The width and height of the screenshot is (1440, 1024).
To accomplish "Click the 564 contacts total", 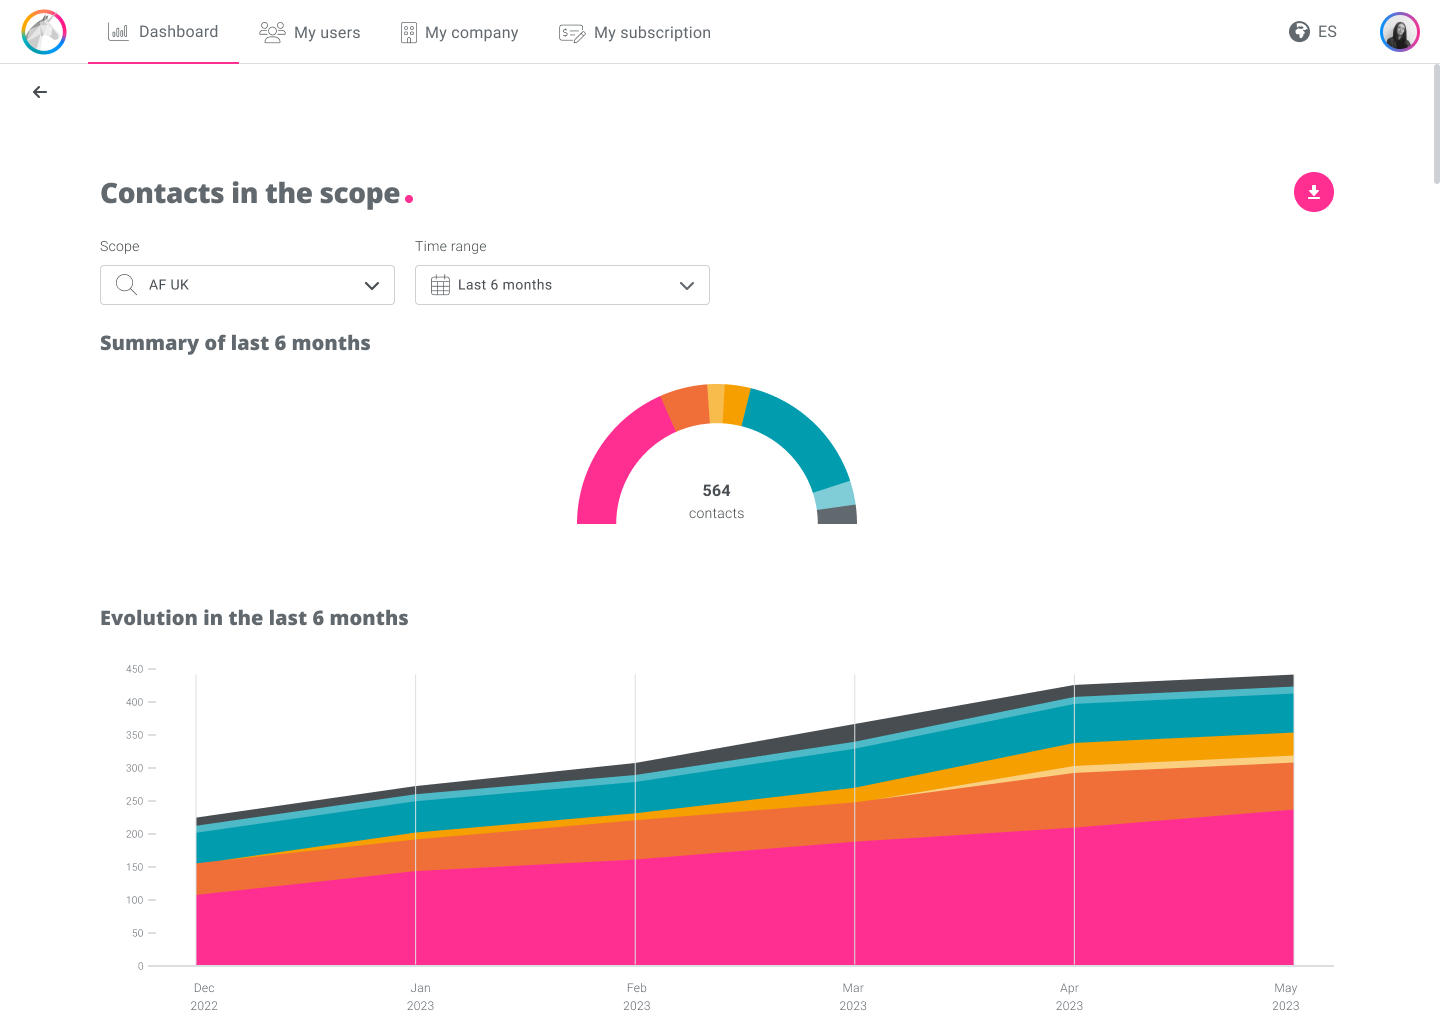I will pyautogui.click(x=717, y=501).
